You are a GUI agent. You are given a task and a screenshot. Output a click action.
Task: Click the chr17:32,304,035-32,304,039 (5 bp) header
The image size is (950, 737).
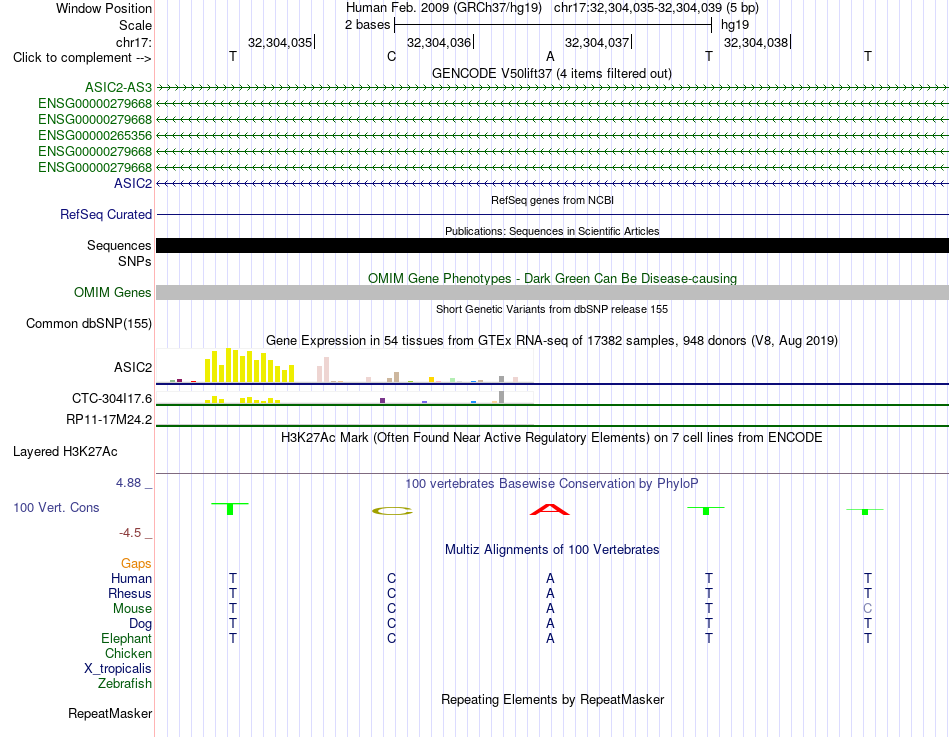coord(656,8)
